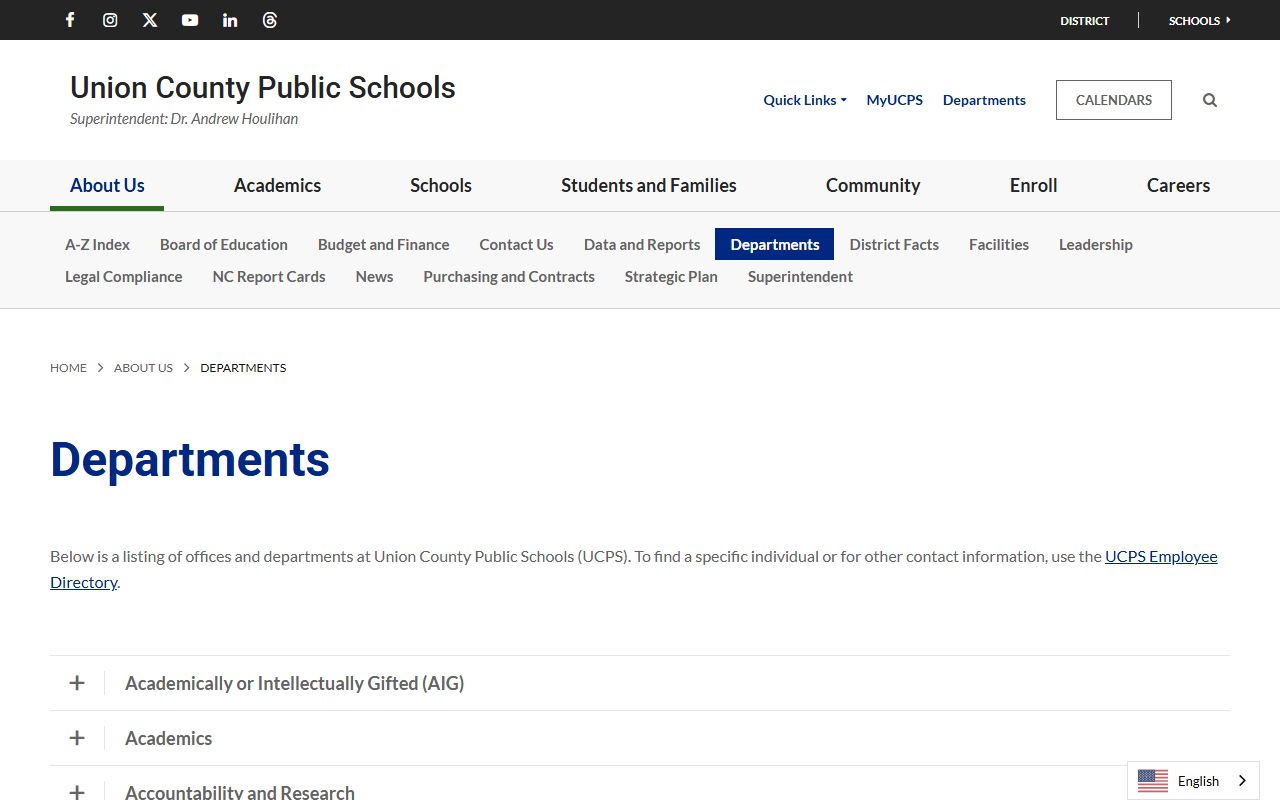Click the US flag language icon
The image size is (1280, 800).
coord(1153,781)
